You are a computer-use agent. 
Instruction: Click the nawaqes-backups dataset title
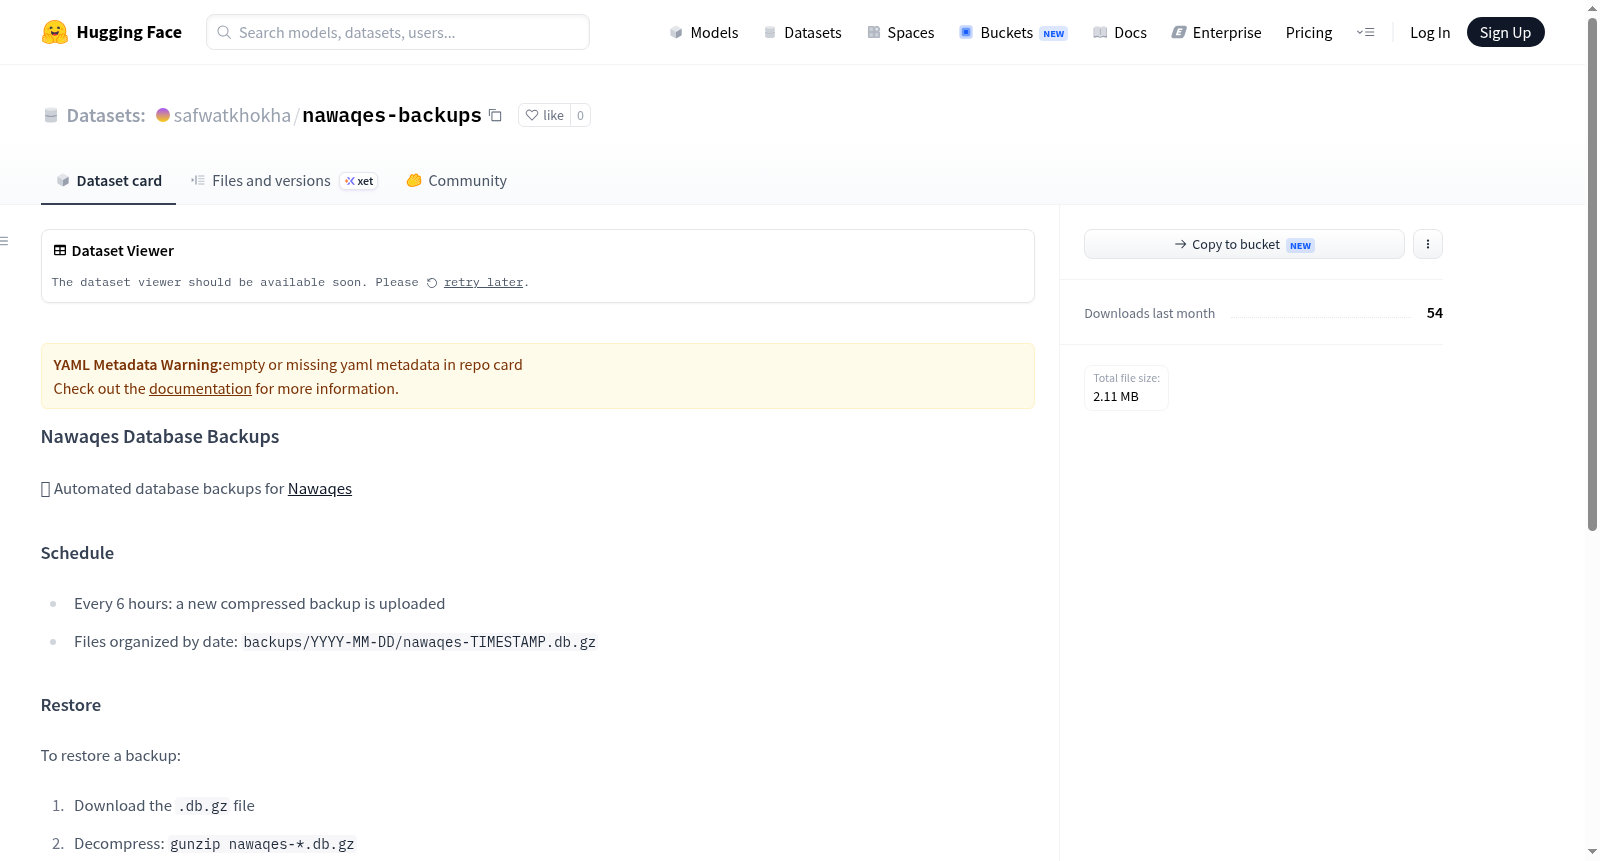(x=392, y=115)
